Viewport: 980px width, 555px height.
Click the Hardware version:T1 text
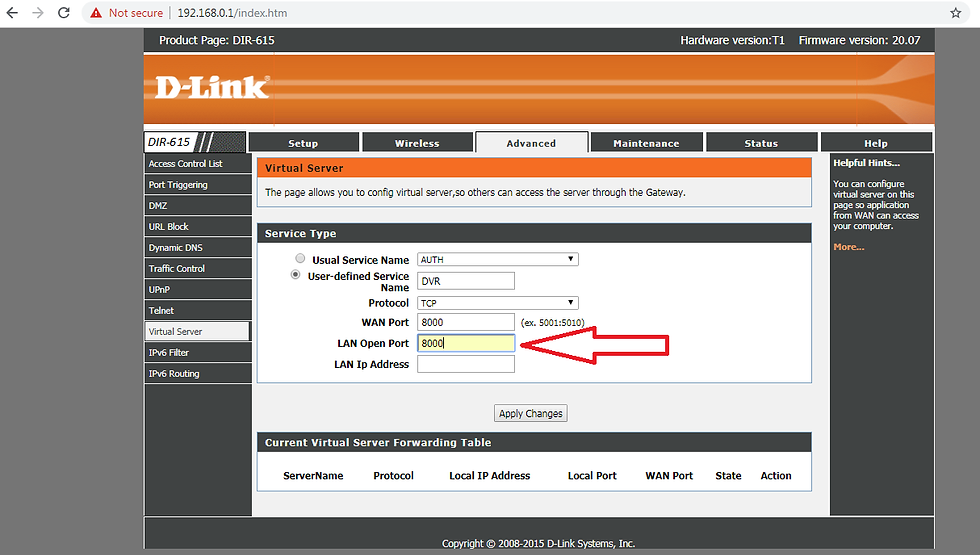[x=732, y=40]
